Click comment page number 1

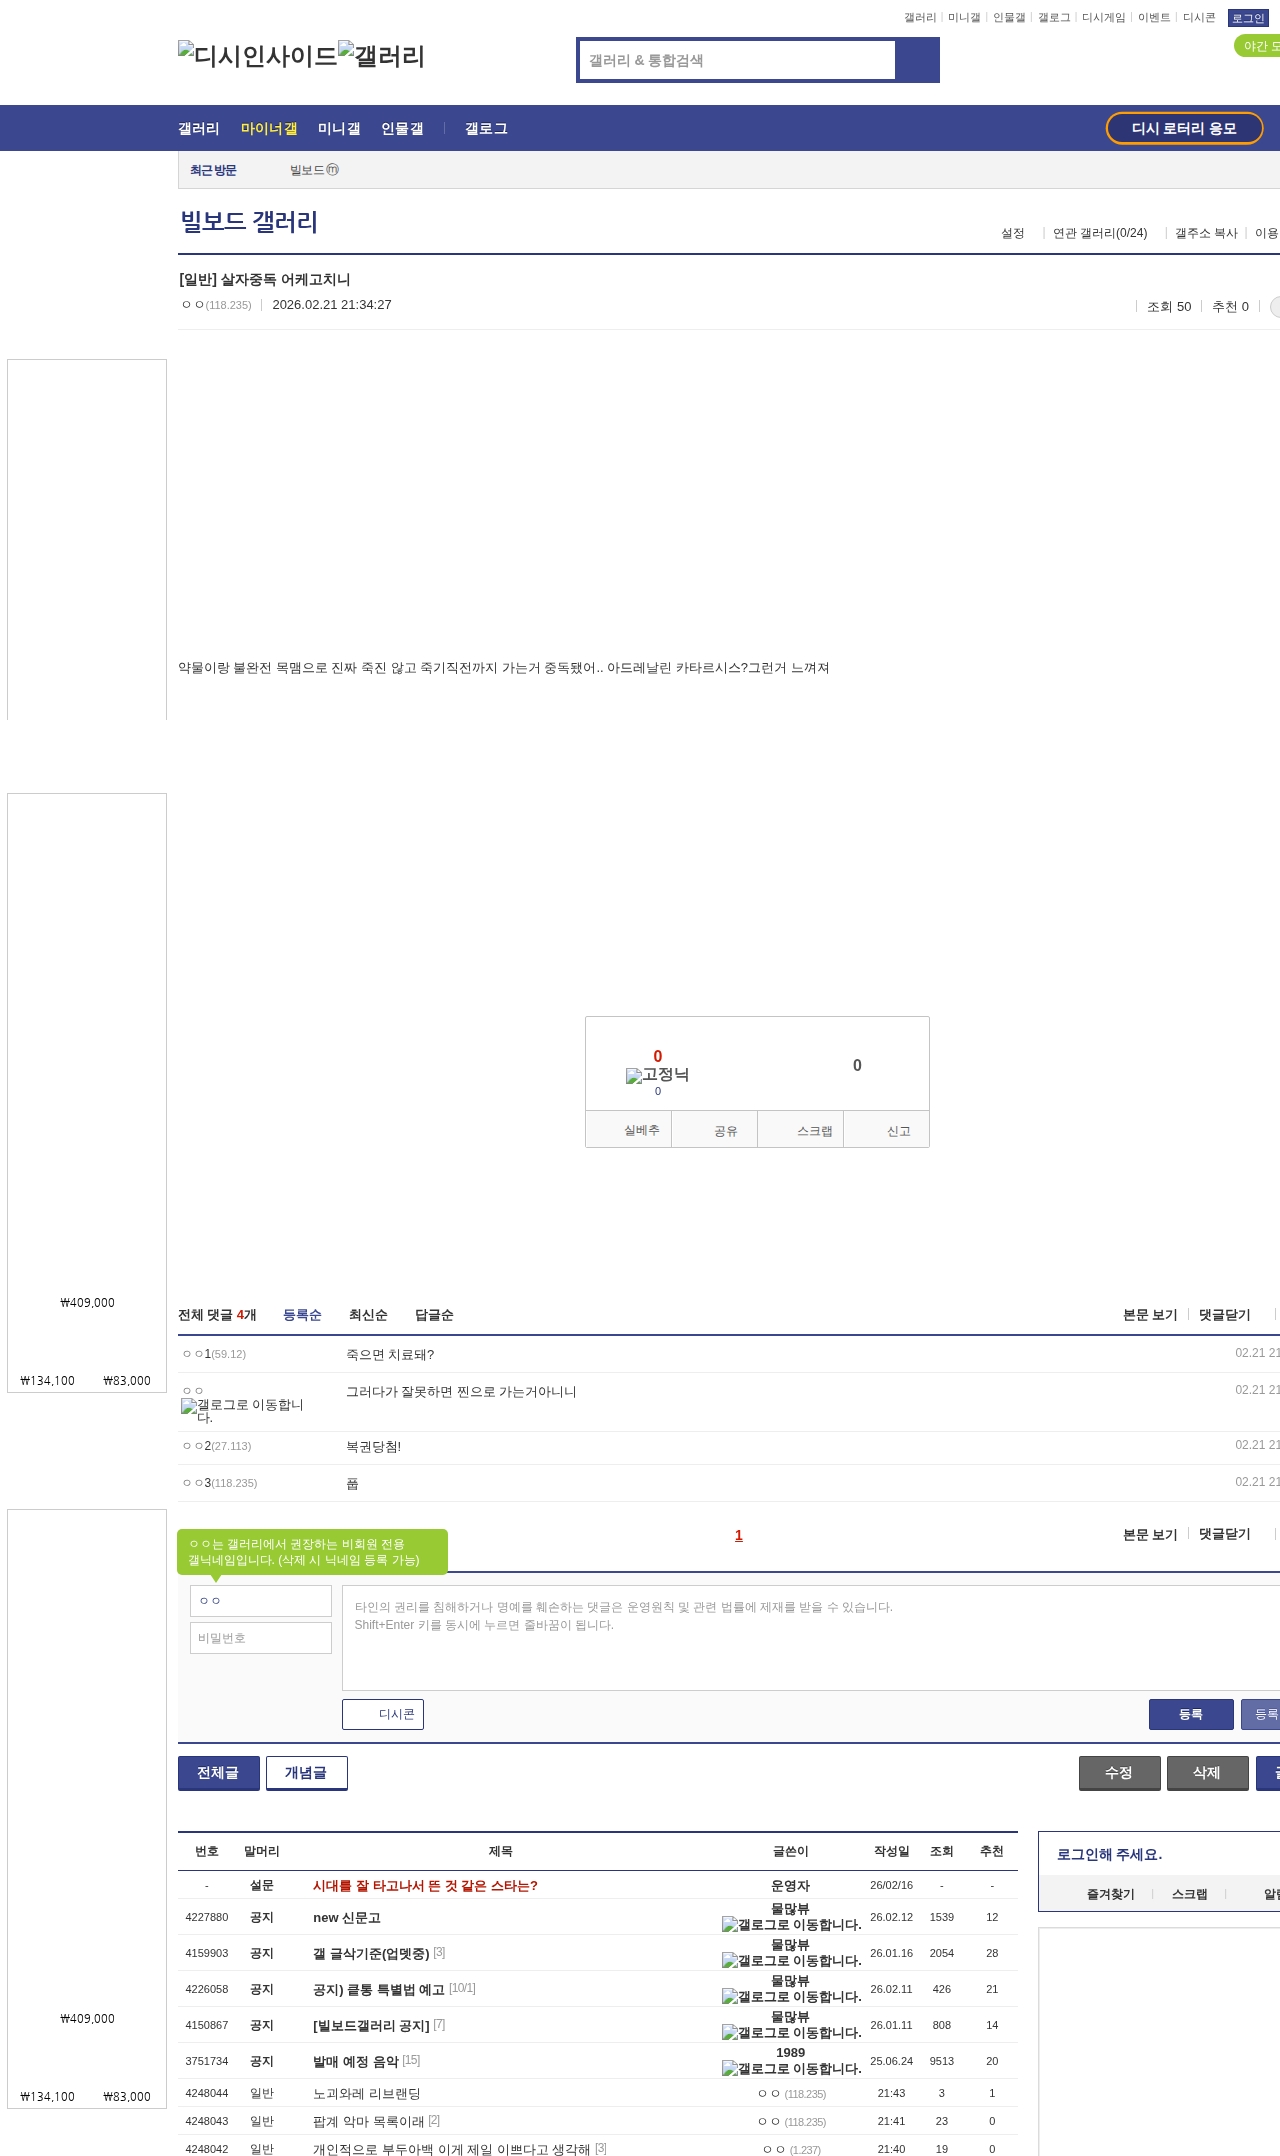(x=739, y=1535)
